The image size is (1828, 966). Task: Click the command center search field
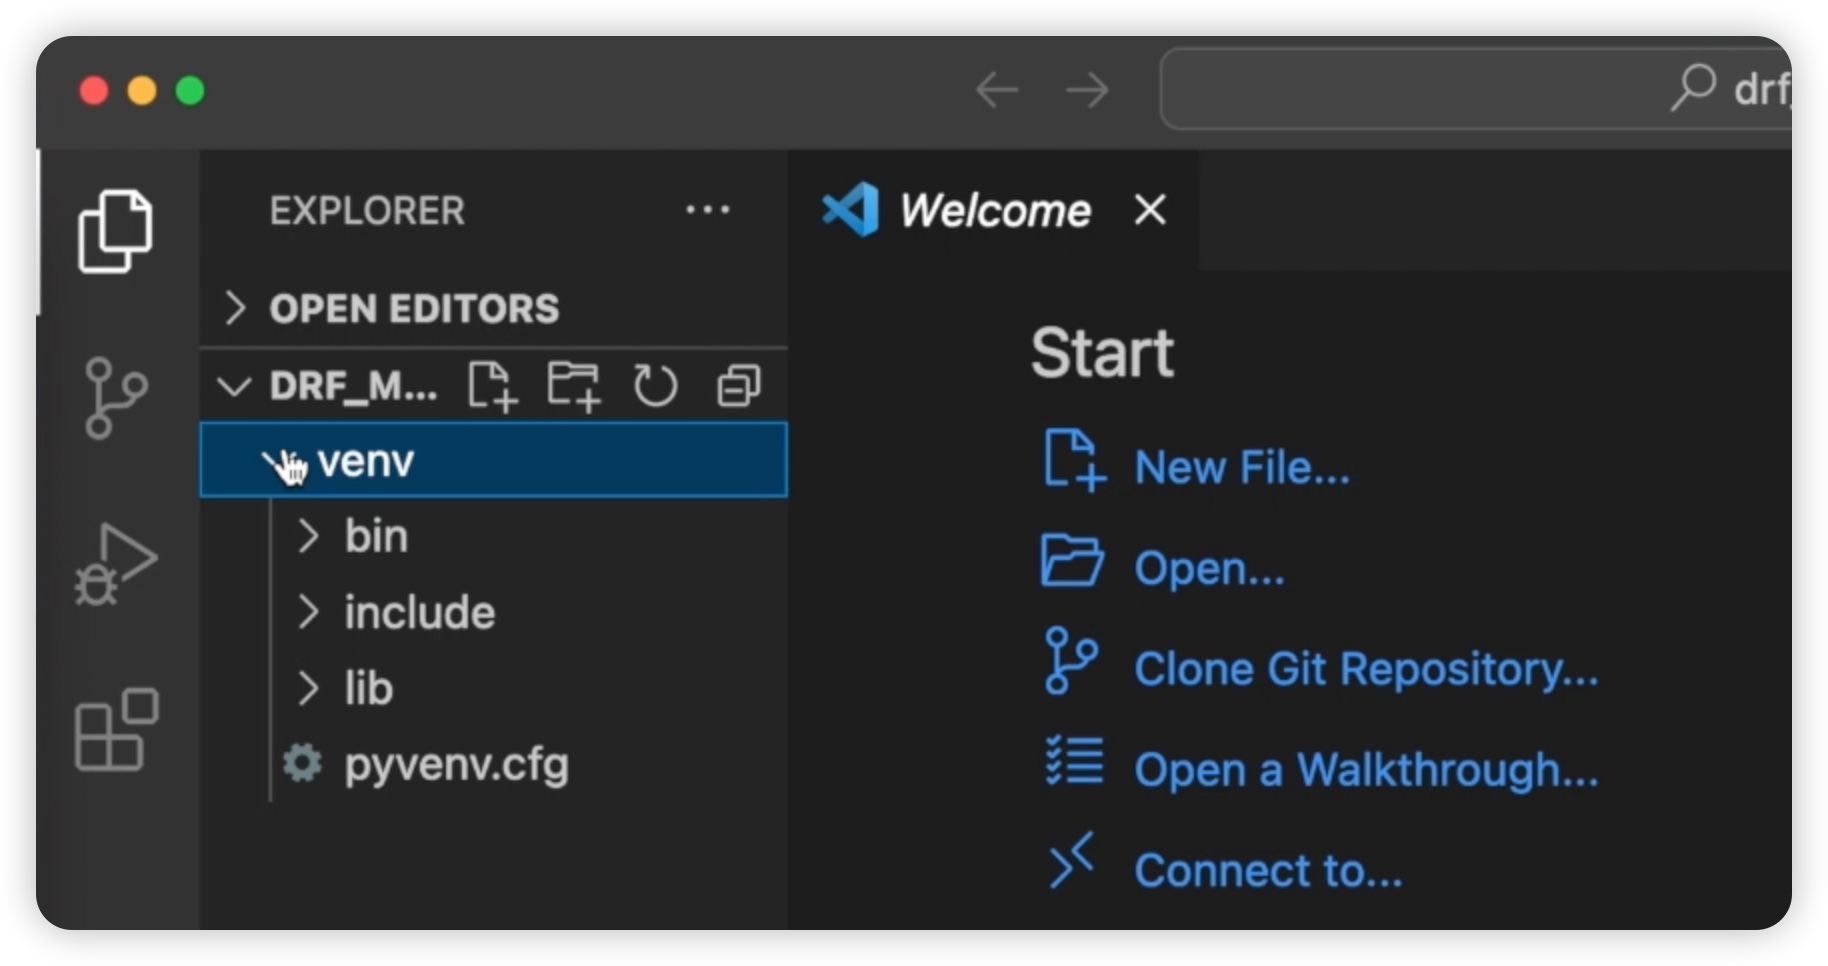[x=1470, y=90]
